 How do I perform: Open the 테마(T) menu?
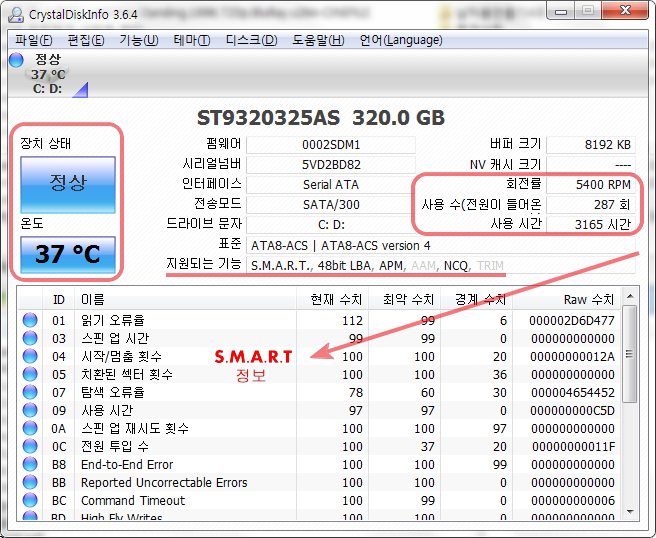coord(192,40)
